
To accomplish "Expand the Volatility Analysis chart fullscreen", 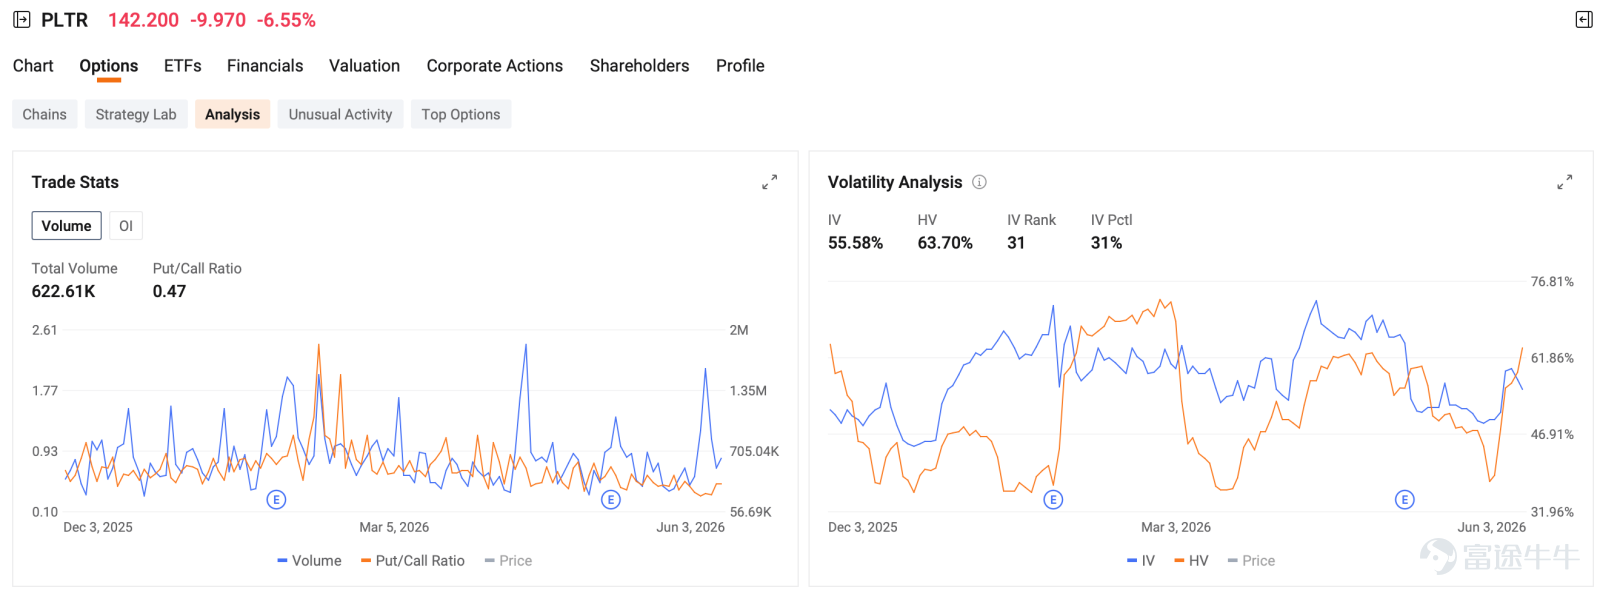I will click(1565, 182).
